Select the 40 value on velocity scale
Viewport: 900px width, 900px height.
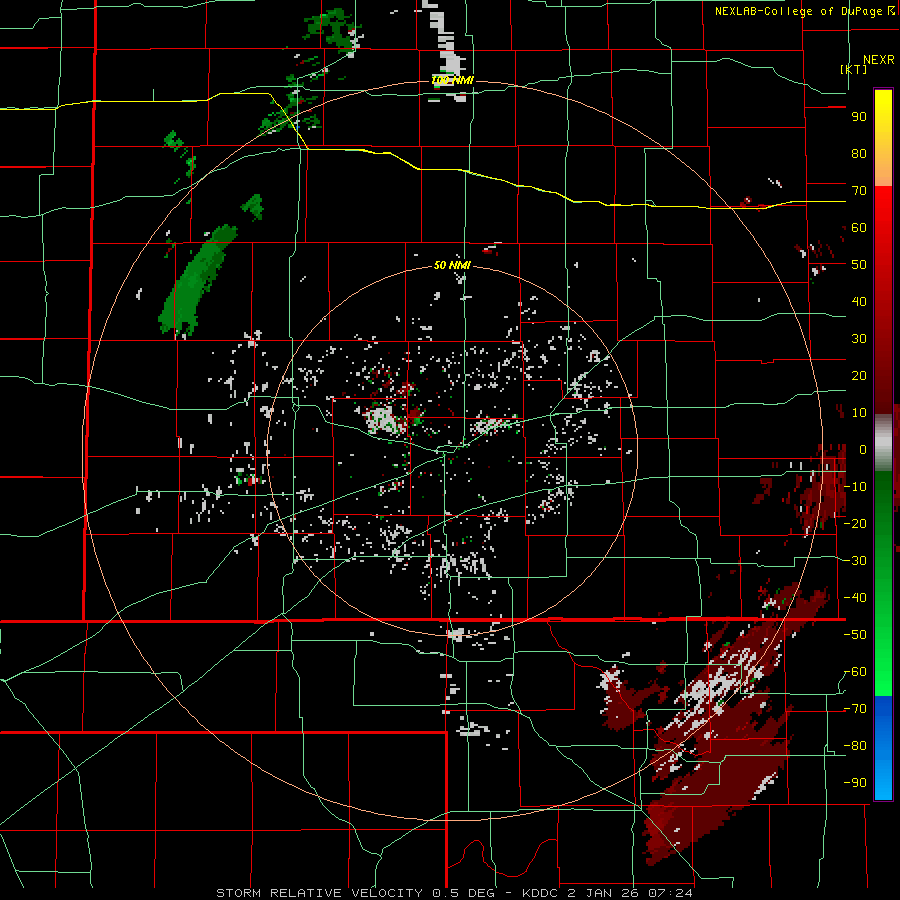859,301
